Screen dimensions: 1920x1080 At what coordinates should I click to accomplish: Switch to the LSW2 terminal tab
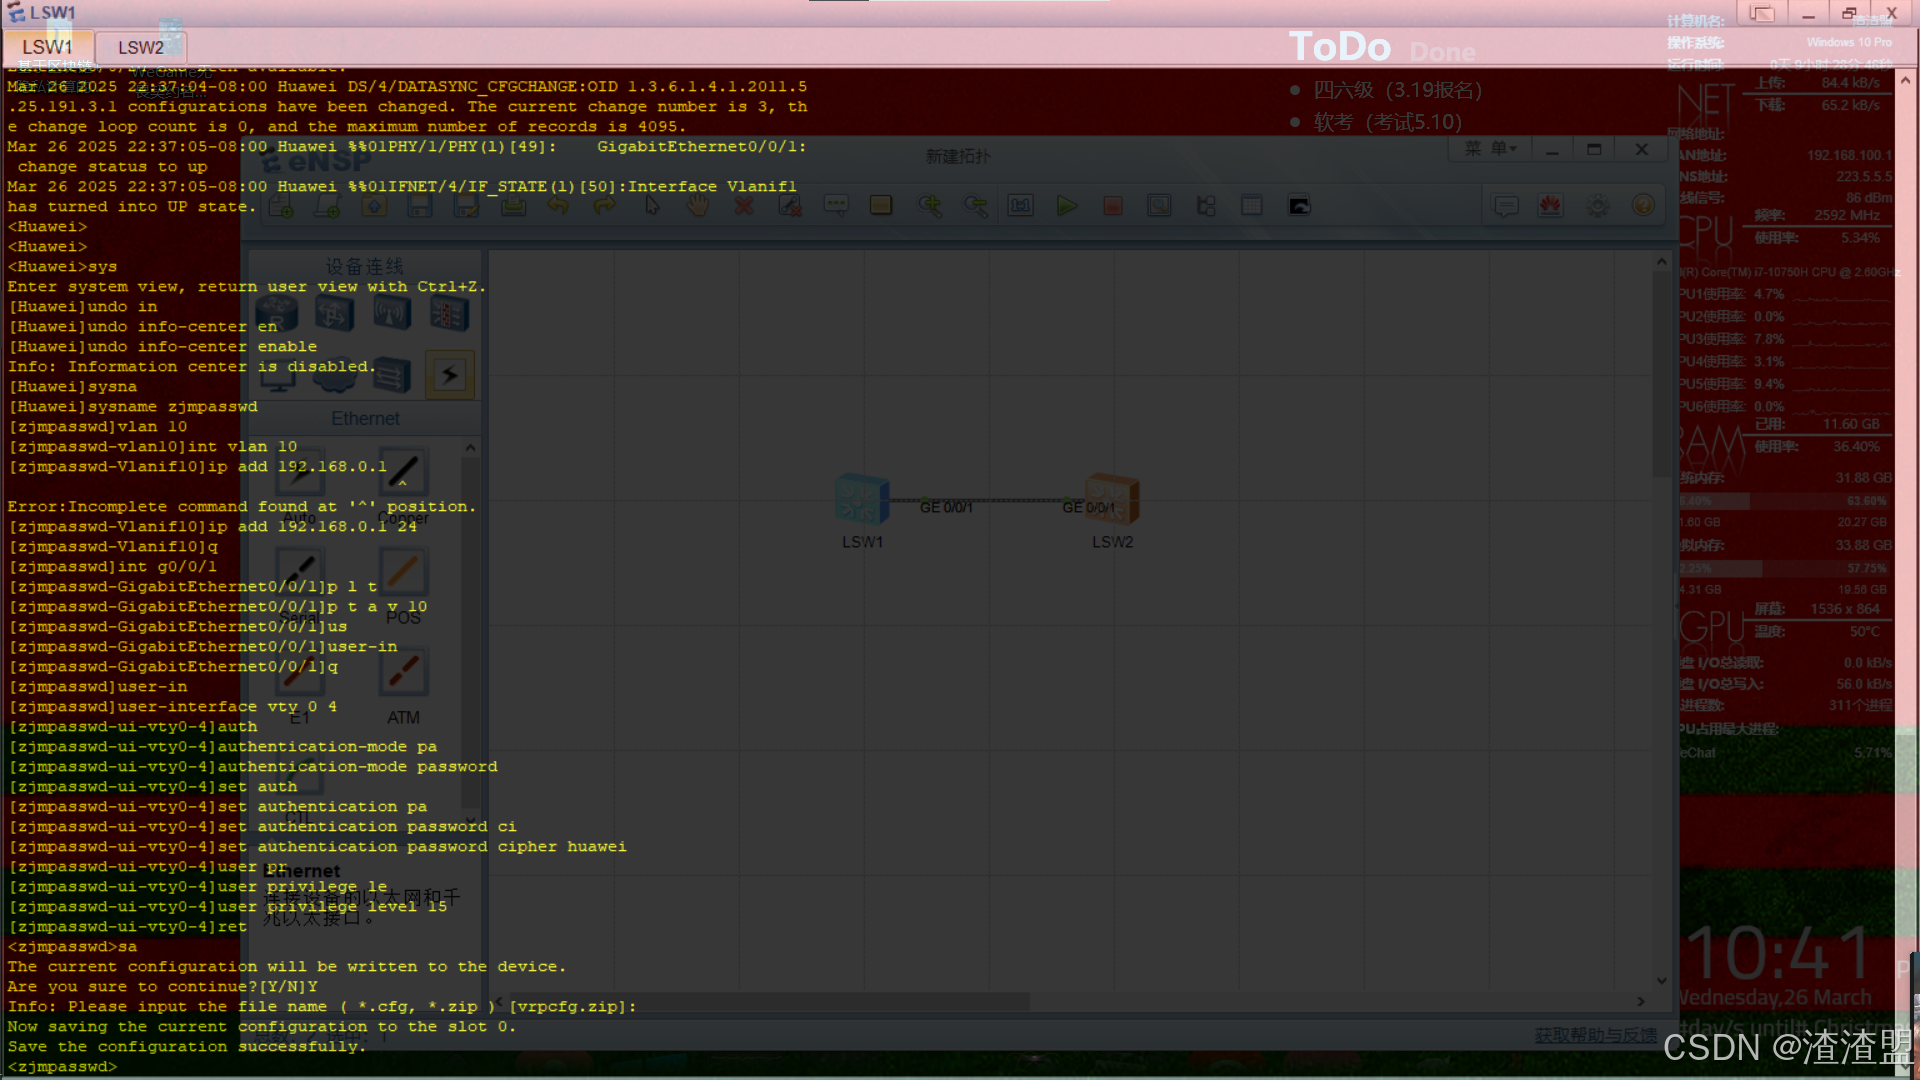141,47
